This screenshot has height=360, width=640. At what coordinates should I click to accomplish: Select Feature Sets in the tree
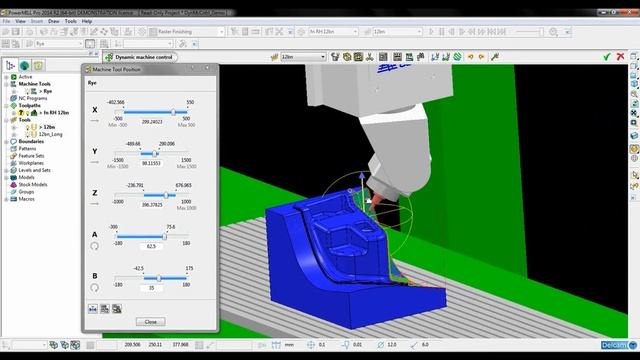[31, 156]
